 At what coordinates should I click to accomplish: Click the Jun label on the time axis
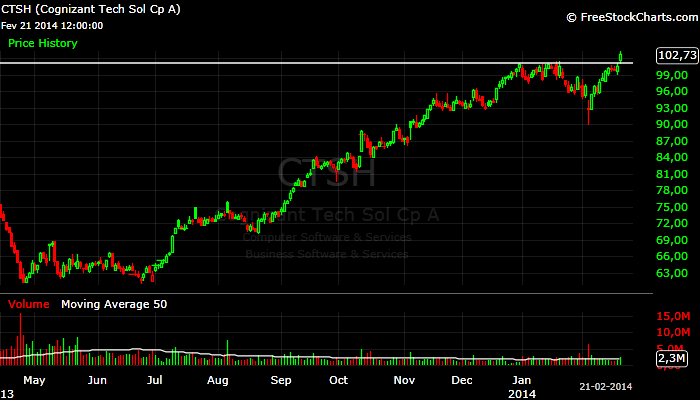[x=97, y=380]
